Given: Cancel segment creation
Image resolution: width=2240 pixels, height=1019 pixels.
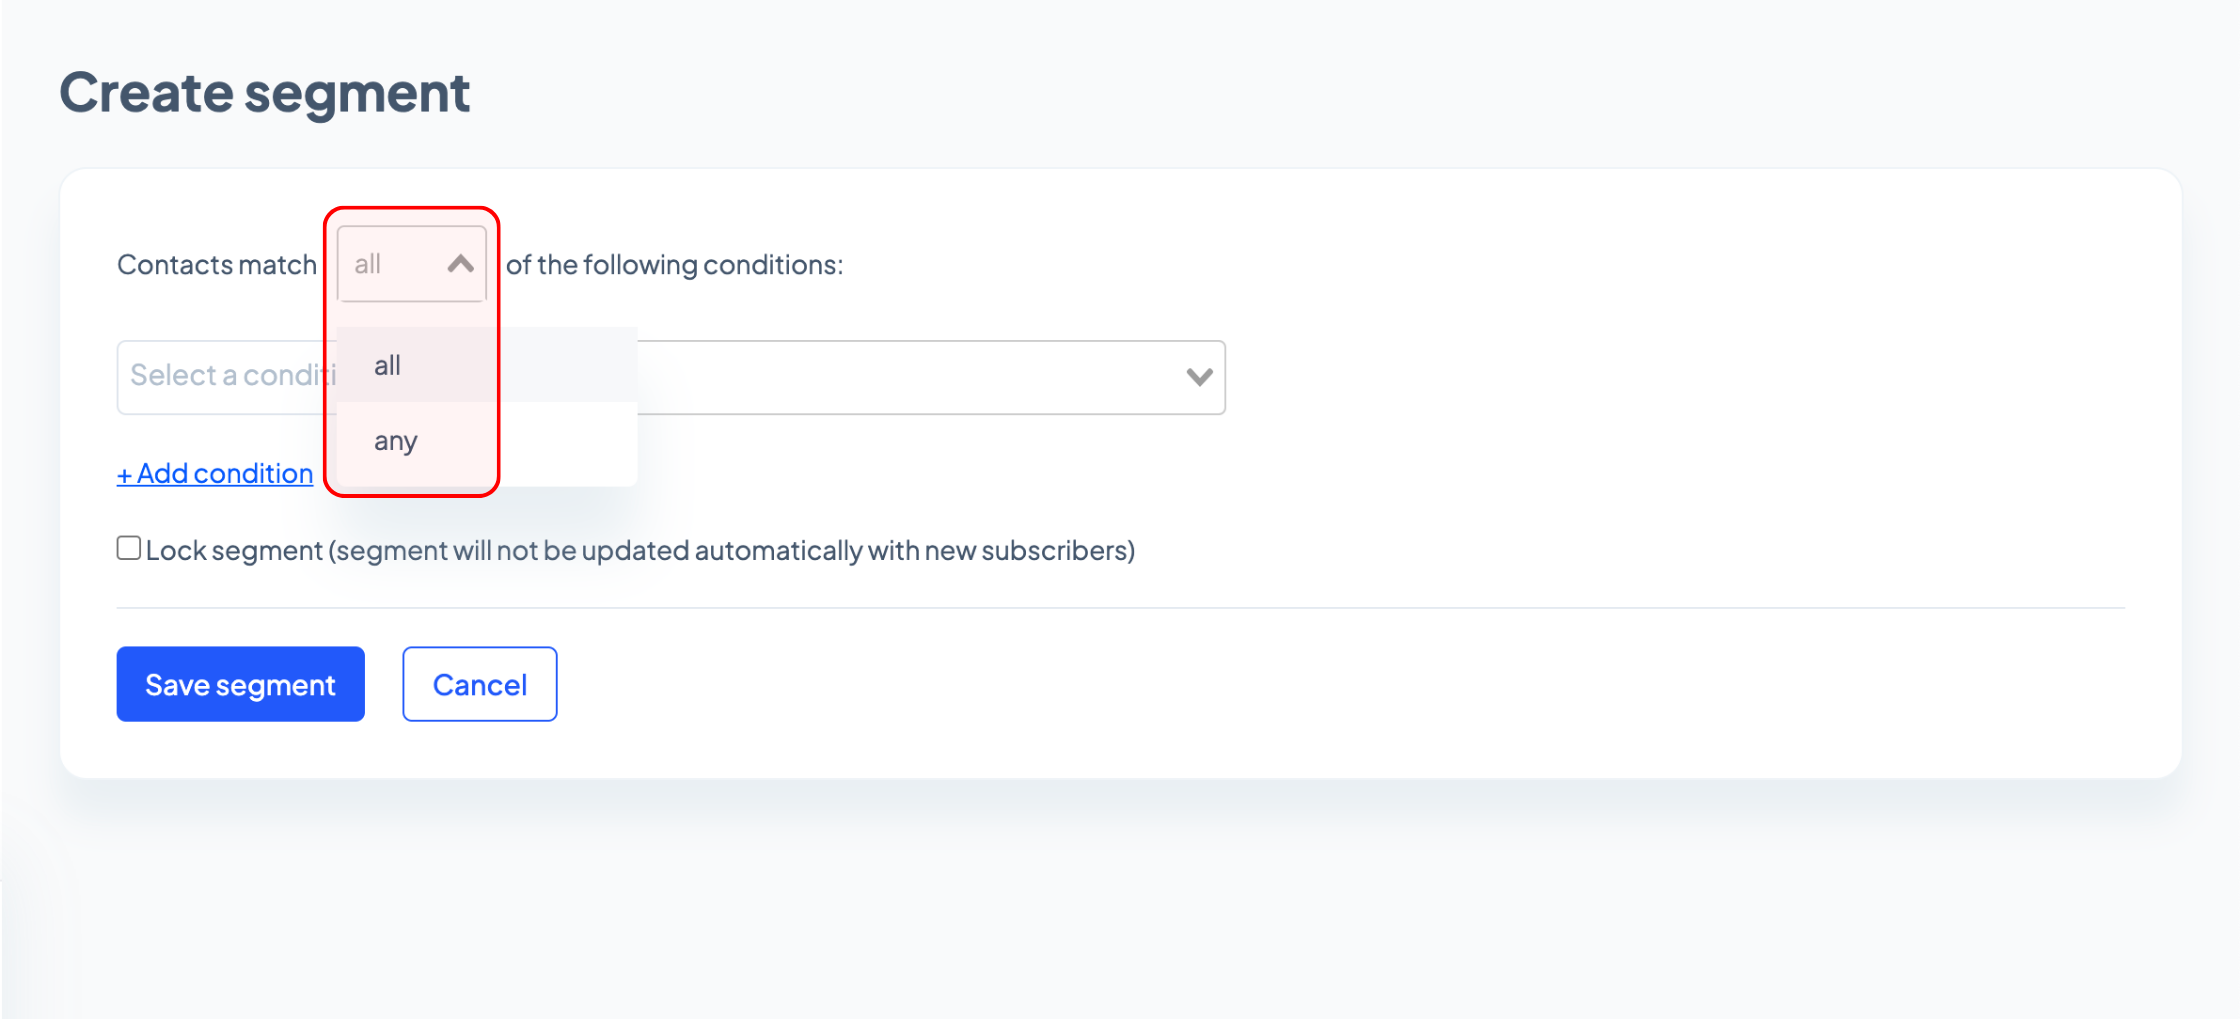Looking at the screenshot, I should [x=479, y=684].
